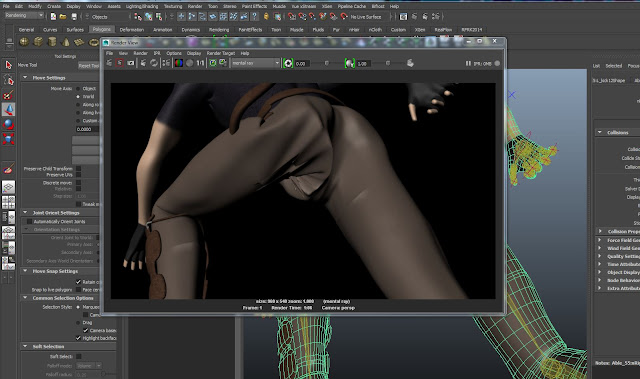Expand the Quality Settings section
The image size is (640, 379).
(x=600, y=256)
